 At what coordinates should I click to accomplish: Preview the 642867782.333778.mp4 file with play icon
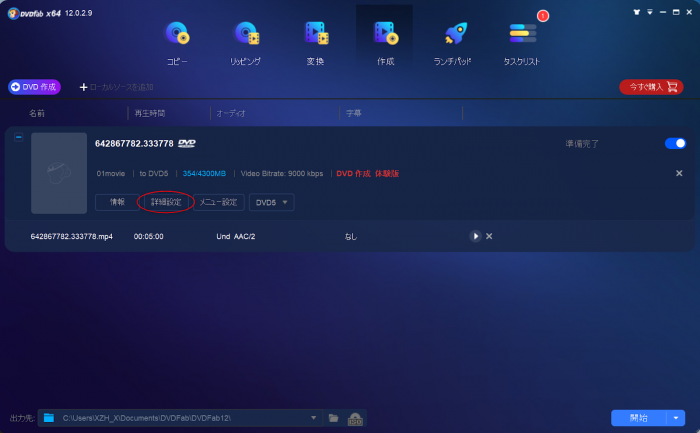[x=475, y=236]
